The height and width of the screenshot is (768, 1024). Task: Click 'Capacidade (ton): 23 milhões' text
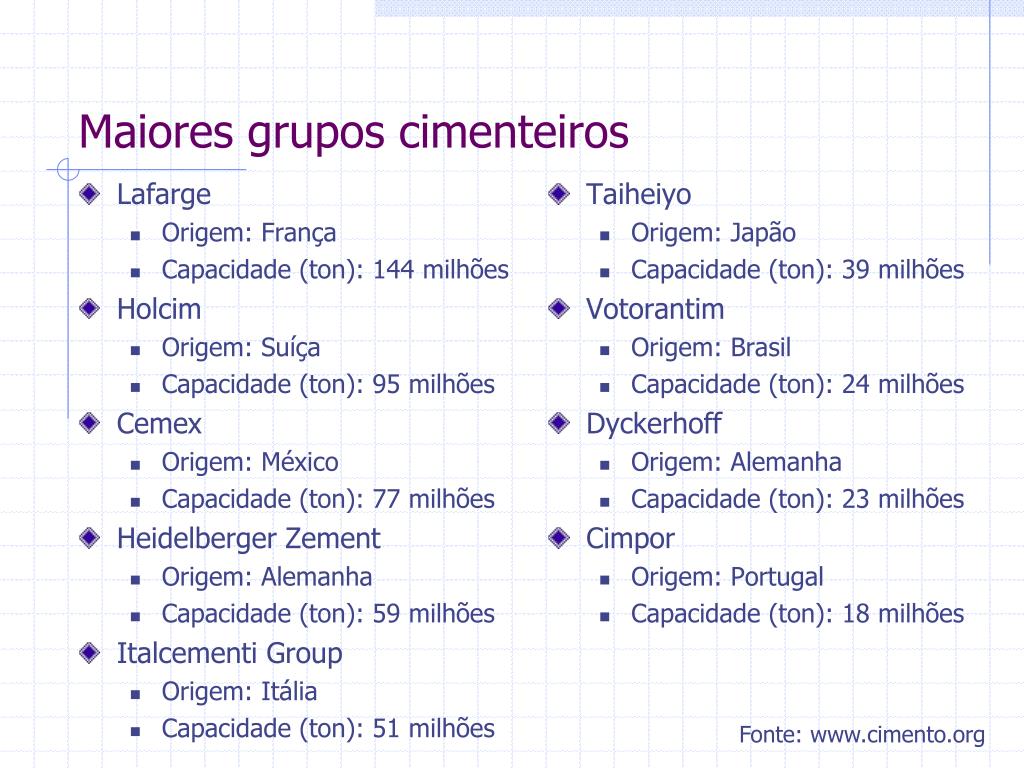(x=797, y=500)
